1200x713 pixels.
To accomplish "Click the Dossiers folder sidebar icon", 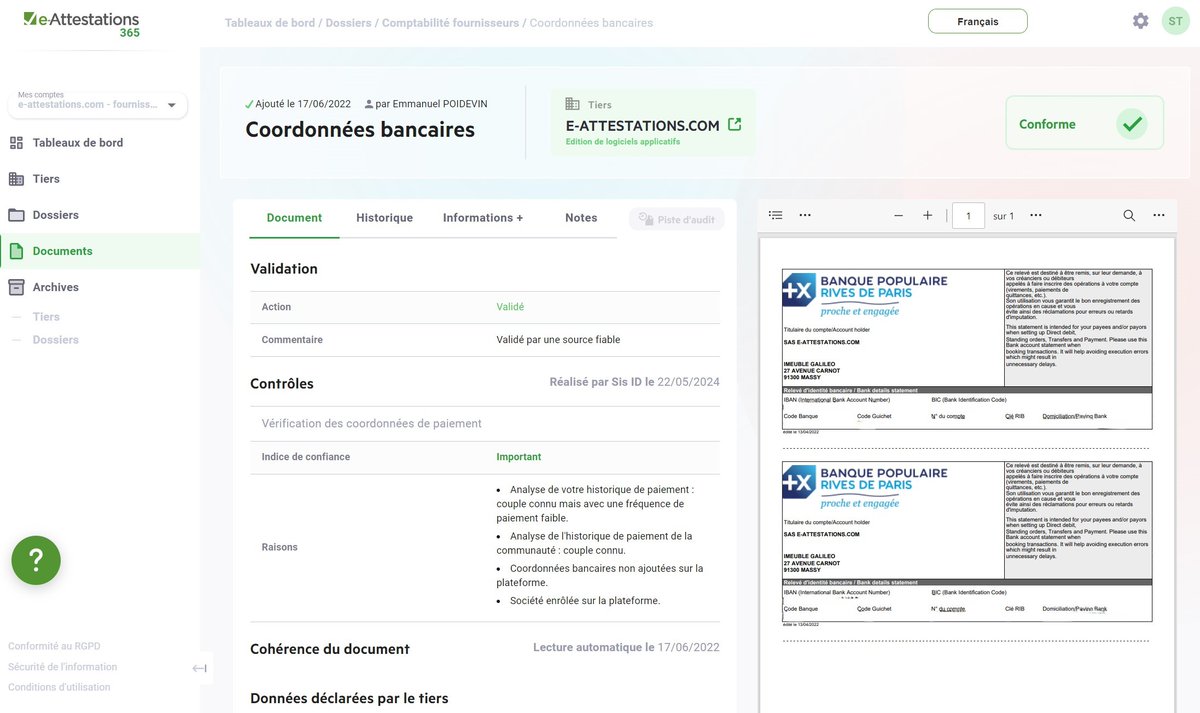I will tap(16, 215).
